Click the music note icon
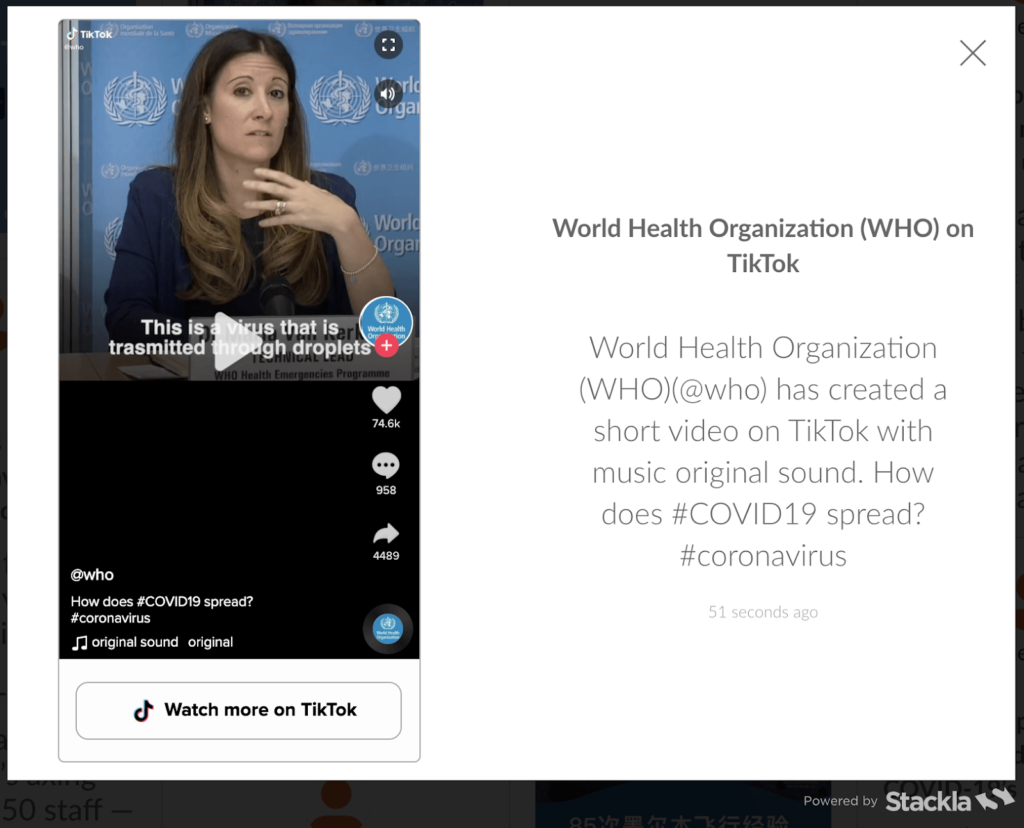 click(x=79, y=643)
